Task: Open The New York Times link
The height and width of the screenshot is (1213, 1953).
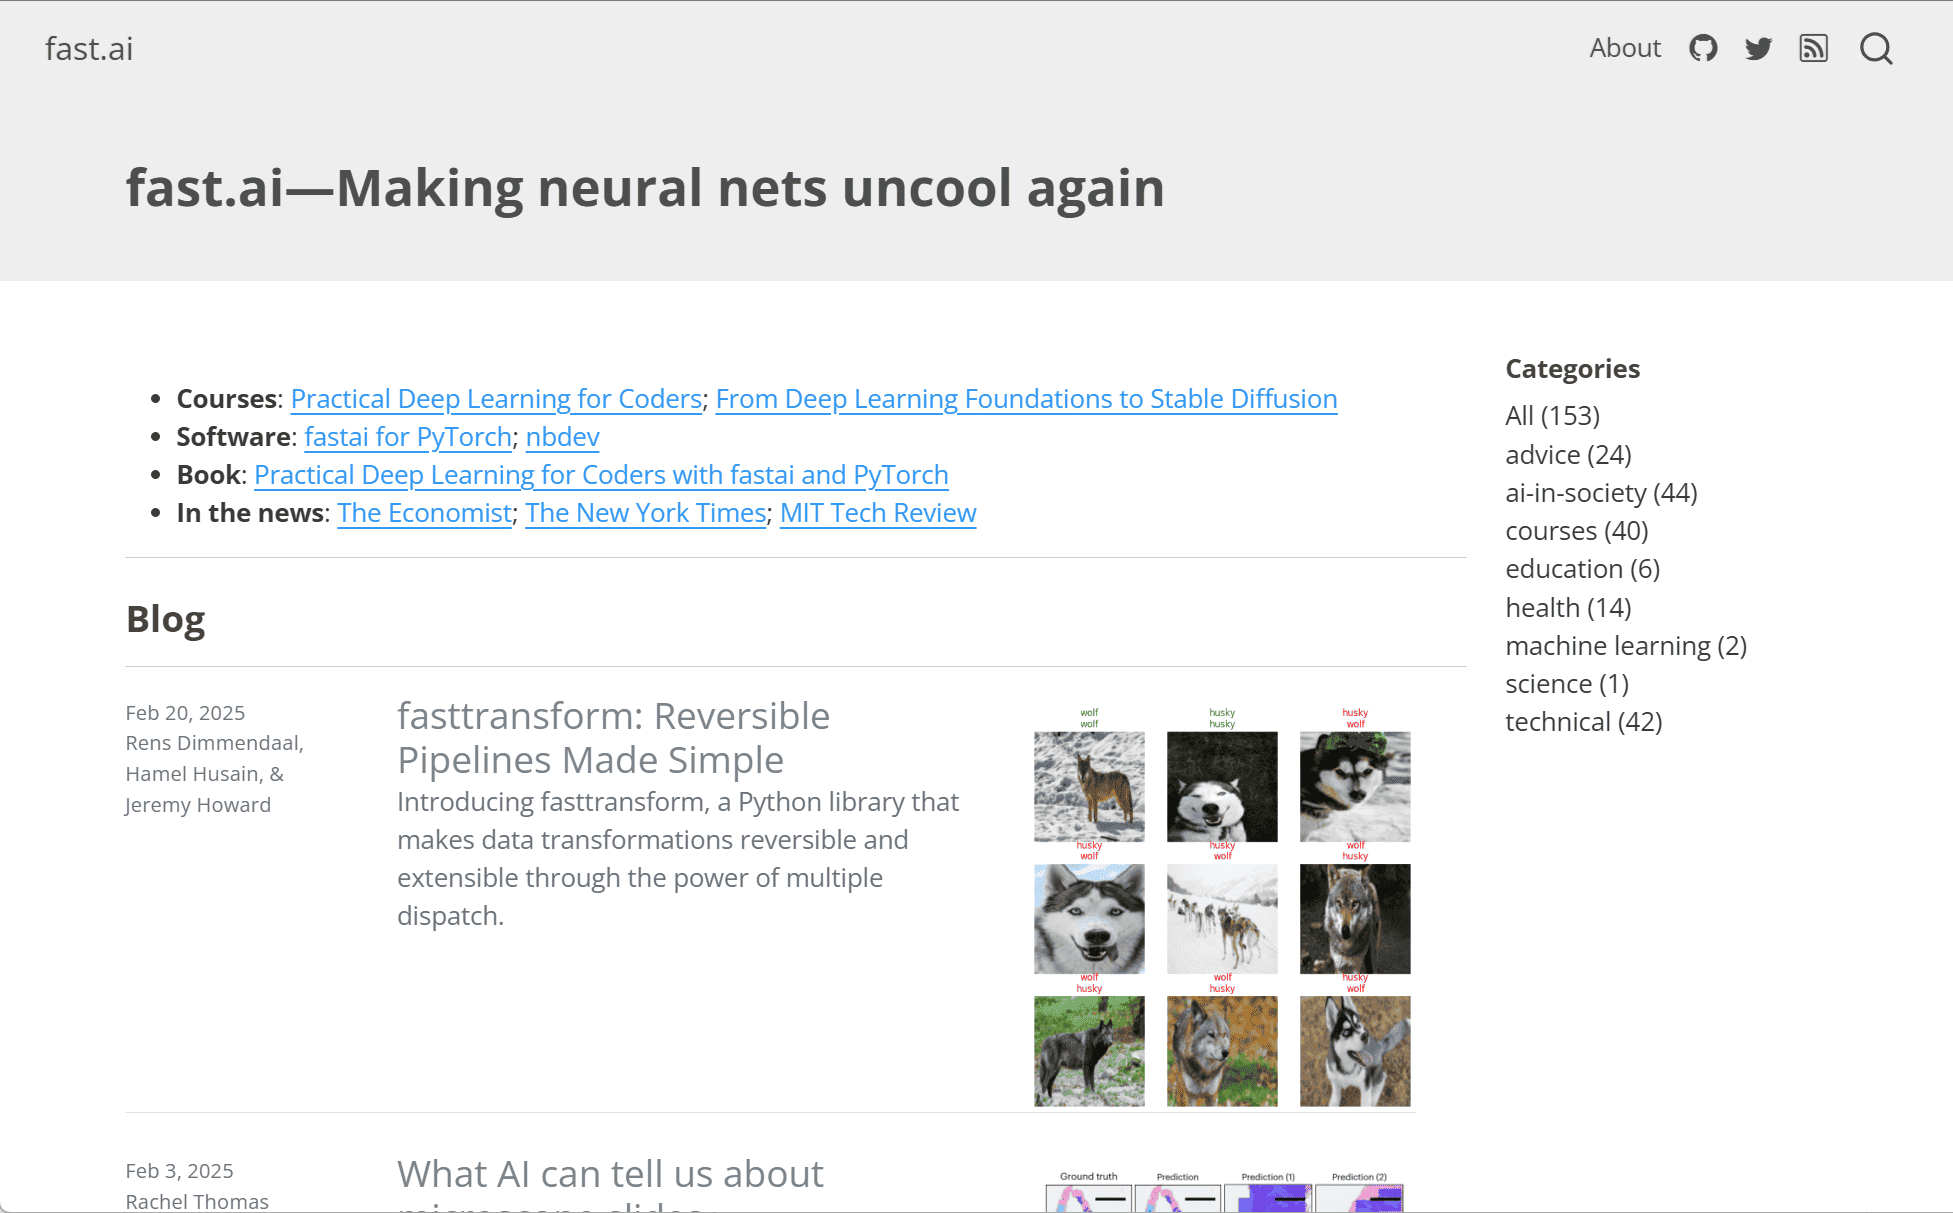Action: 646,513
